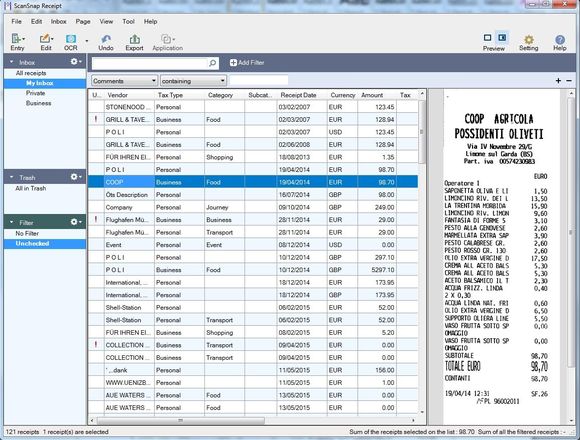Image resolution: width=580 pixels, height=440 pixels.
Task: Select My Inbox folder
Action: pos(45,83)
